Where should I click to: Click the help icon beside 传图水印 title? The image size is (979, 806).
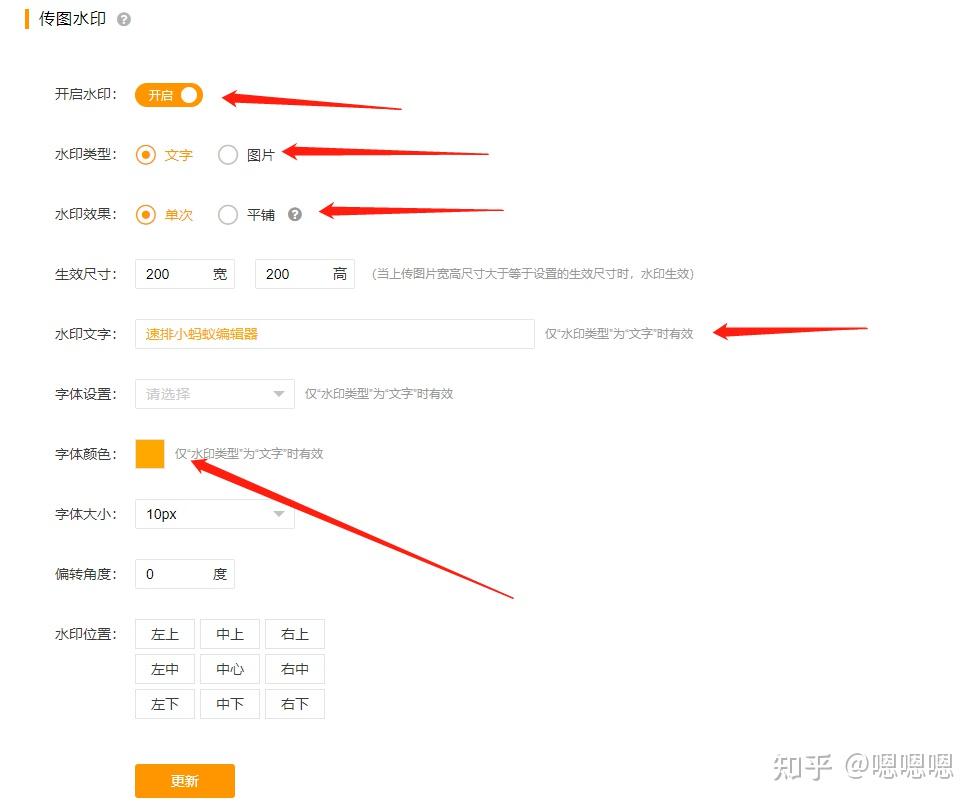coord(124,19)
